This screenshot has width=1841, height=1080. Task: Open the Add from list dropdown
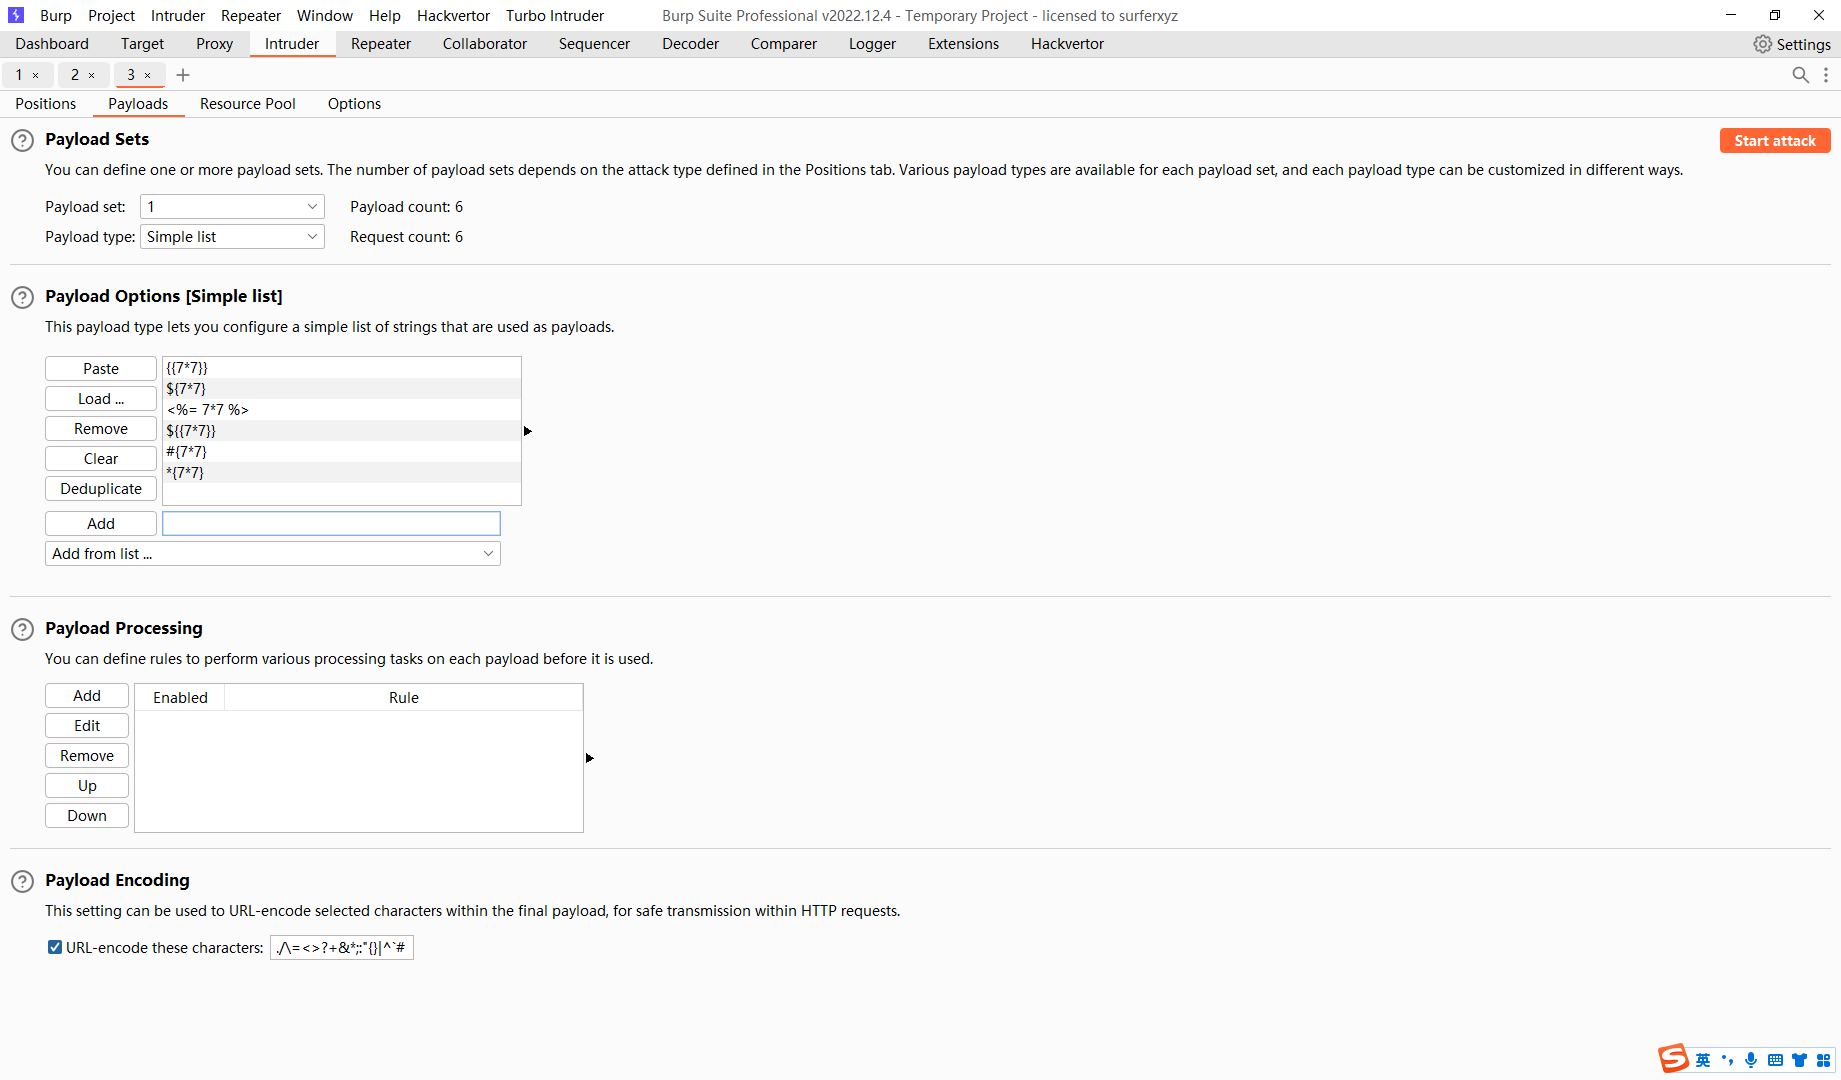[x=273, y=554]
